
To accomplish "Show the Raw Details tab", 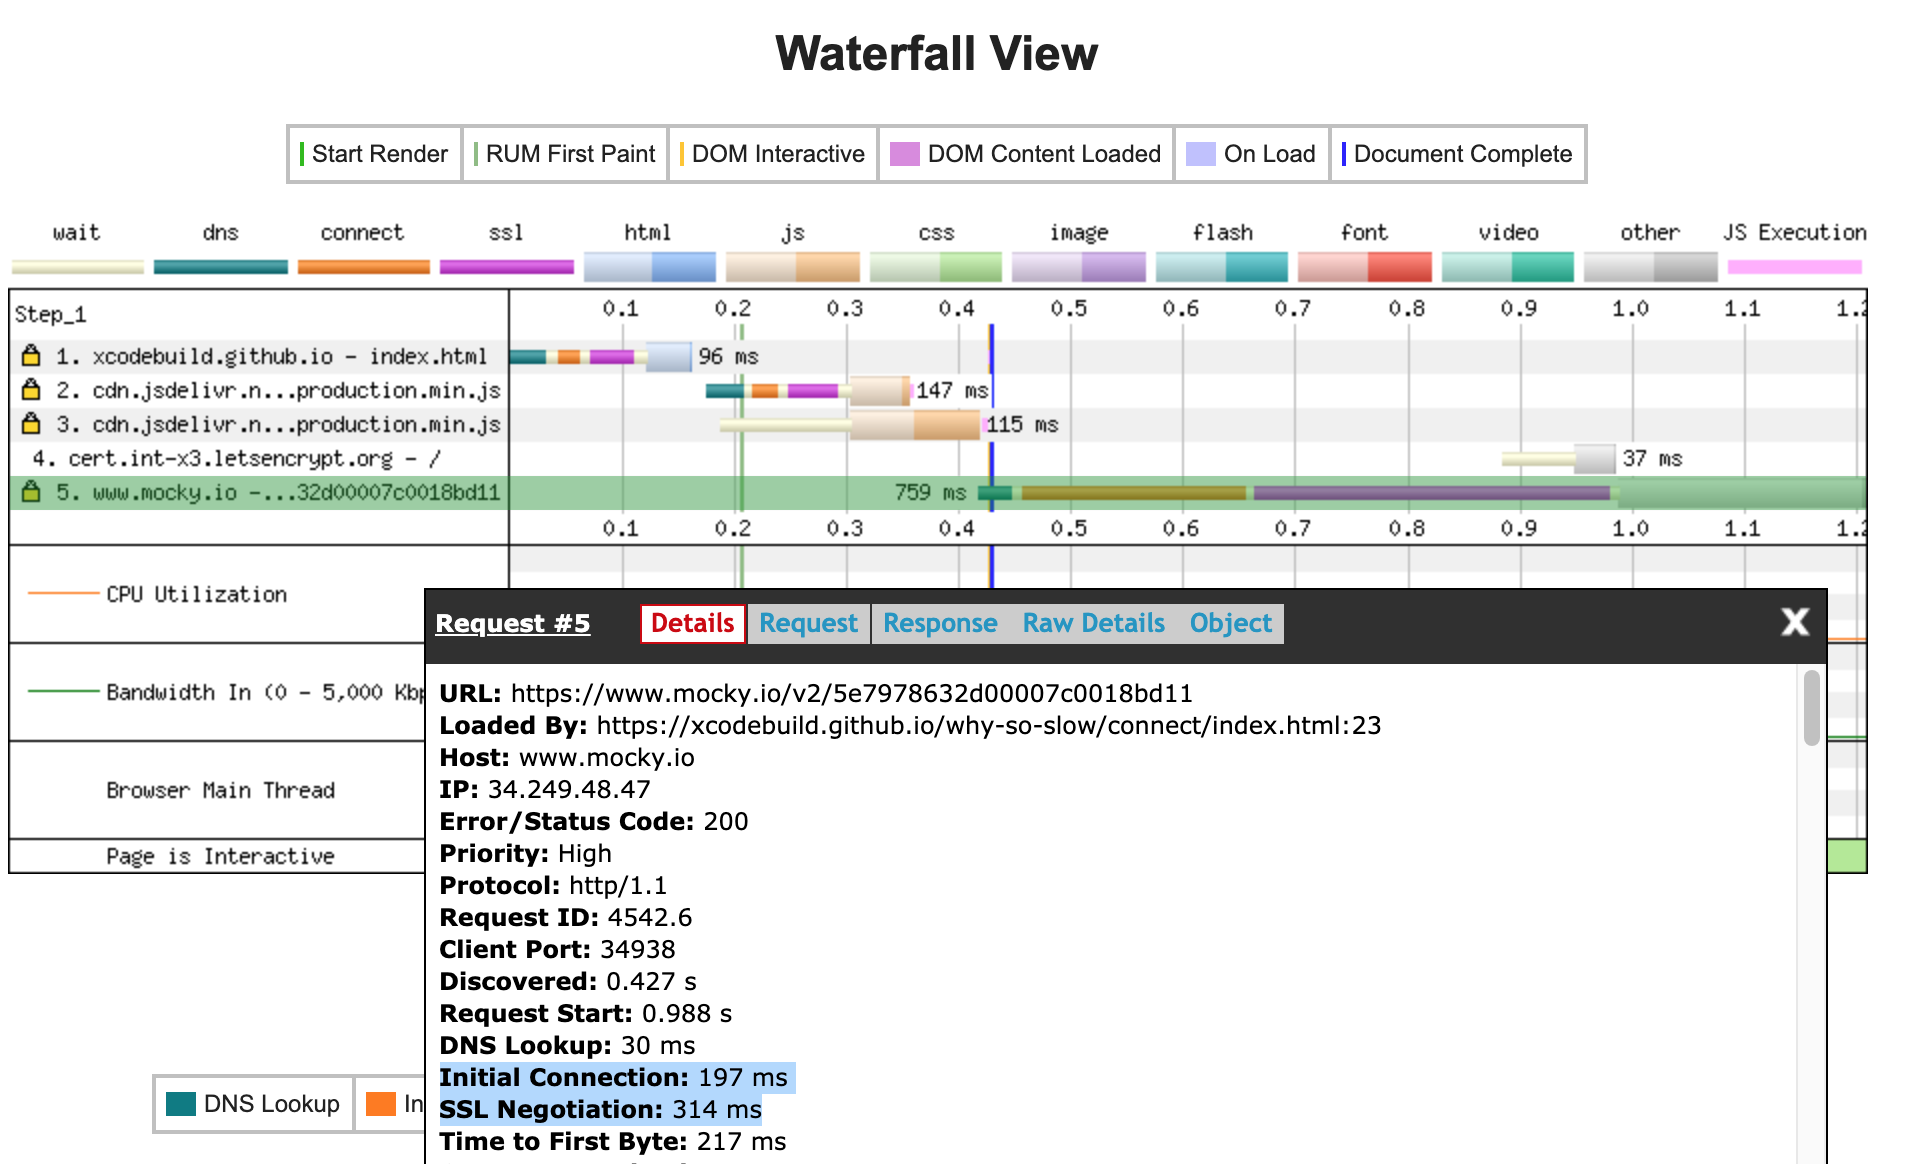I will click(x=1093, y=623).
